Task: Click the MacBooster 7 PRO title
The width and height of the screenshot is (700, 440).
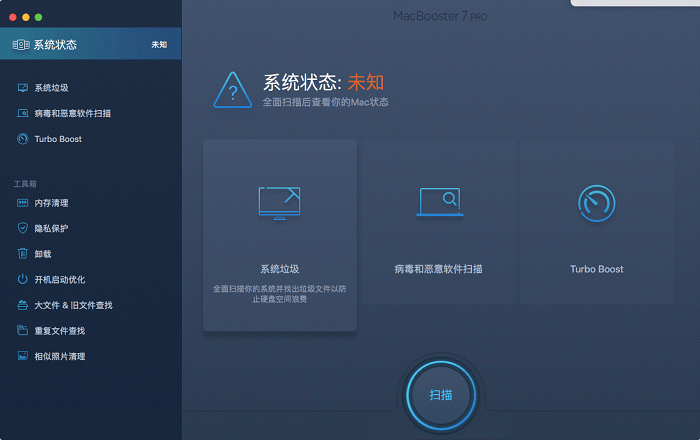Action: [440, 17]
